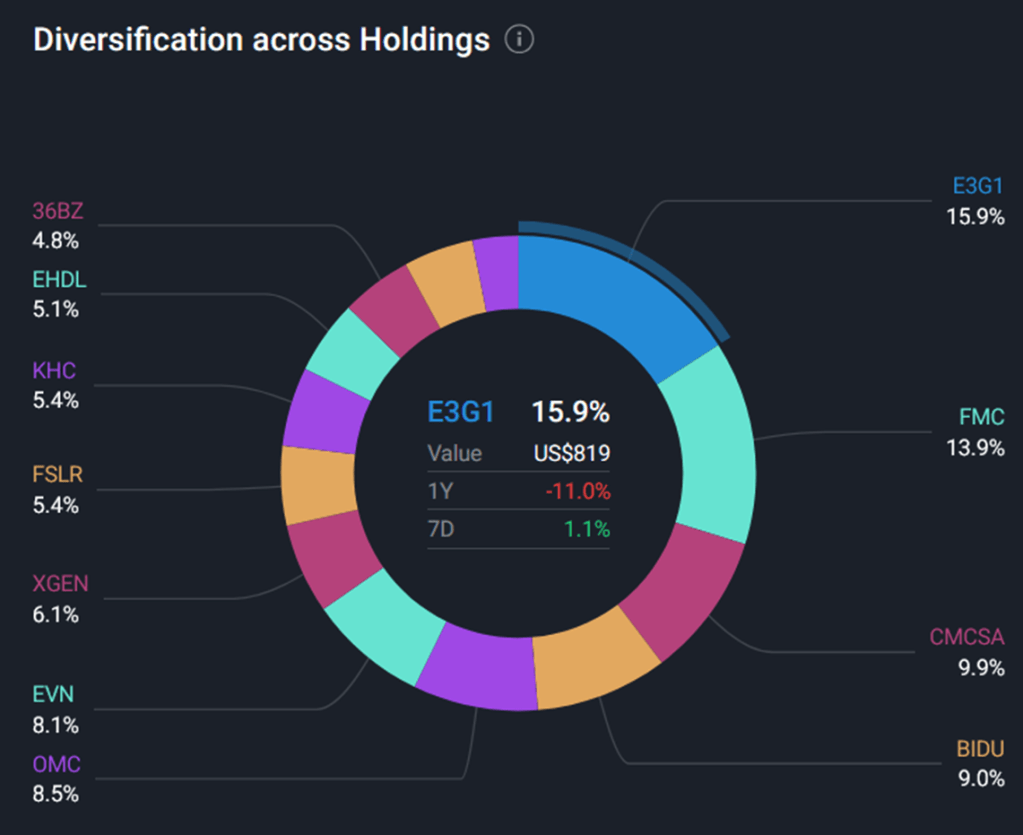Viewport: 1023px width, 835px height.
Task: Select the XGEN ticker label
Action: pos(59,584)
